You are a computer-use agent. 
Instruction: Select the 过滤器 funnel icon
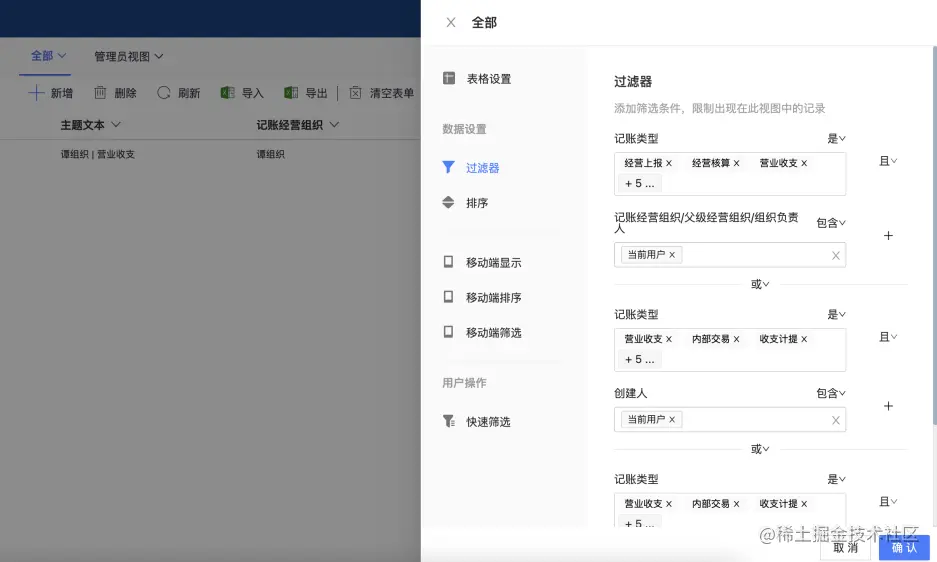coord(448,167)
